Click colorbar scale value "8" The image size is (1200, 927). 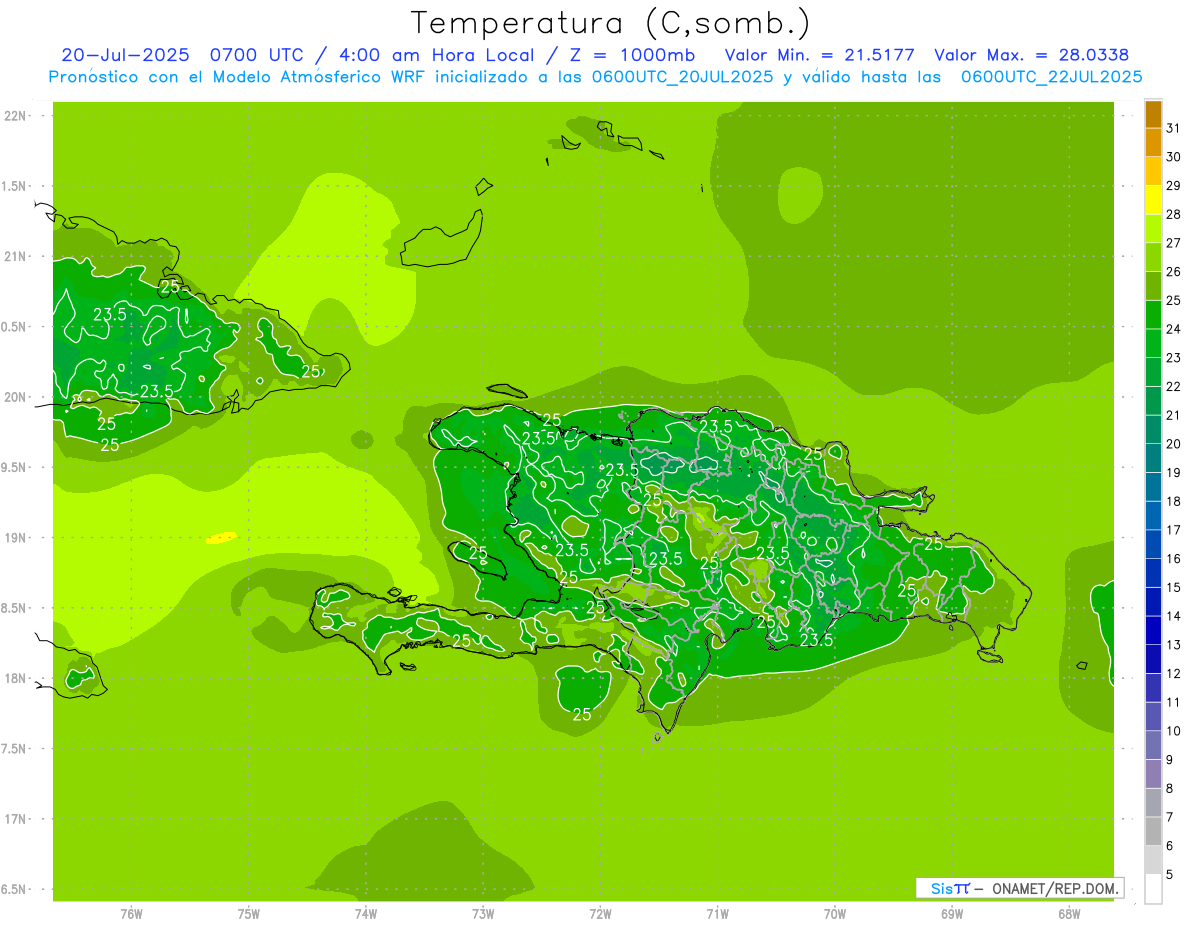[1170, 788]
